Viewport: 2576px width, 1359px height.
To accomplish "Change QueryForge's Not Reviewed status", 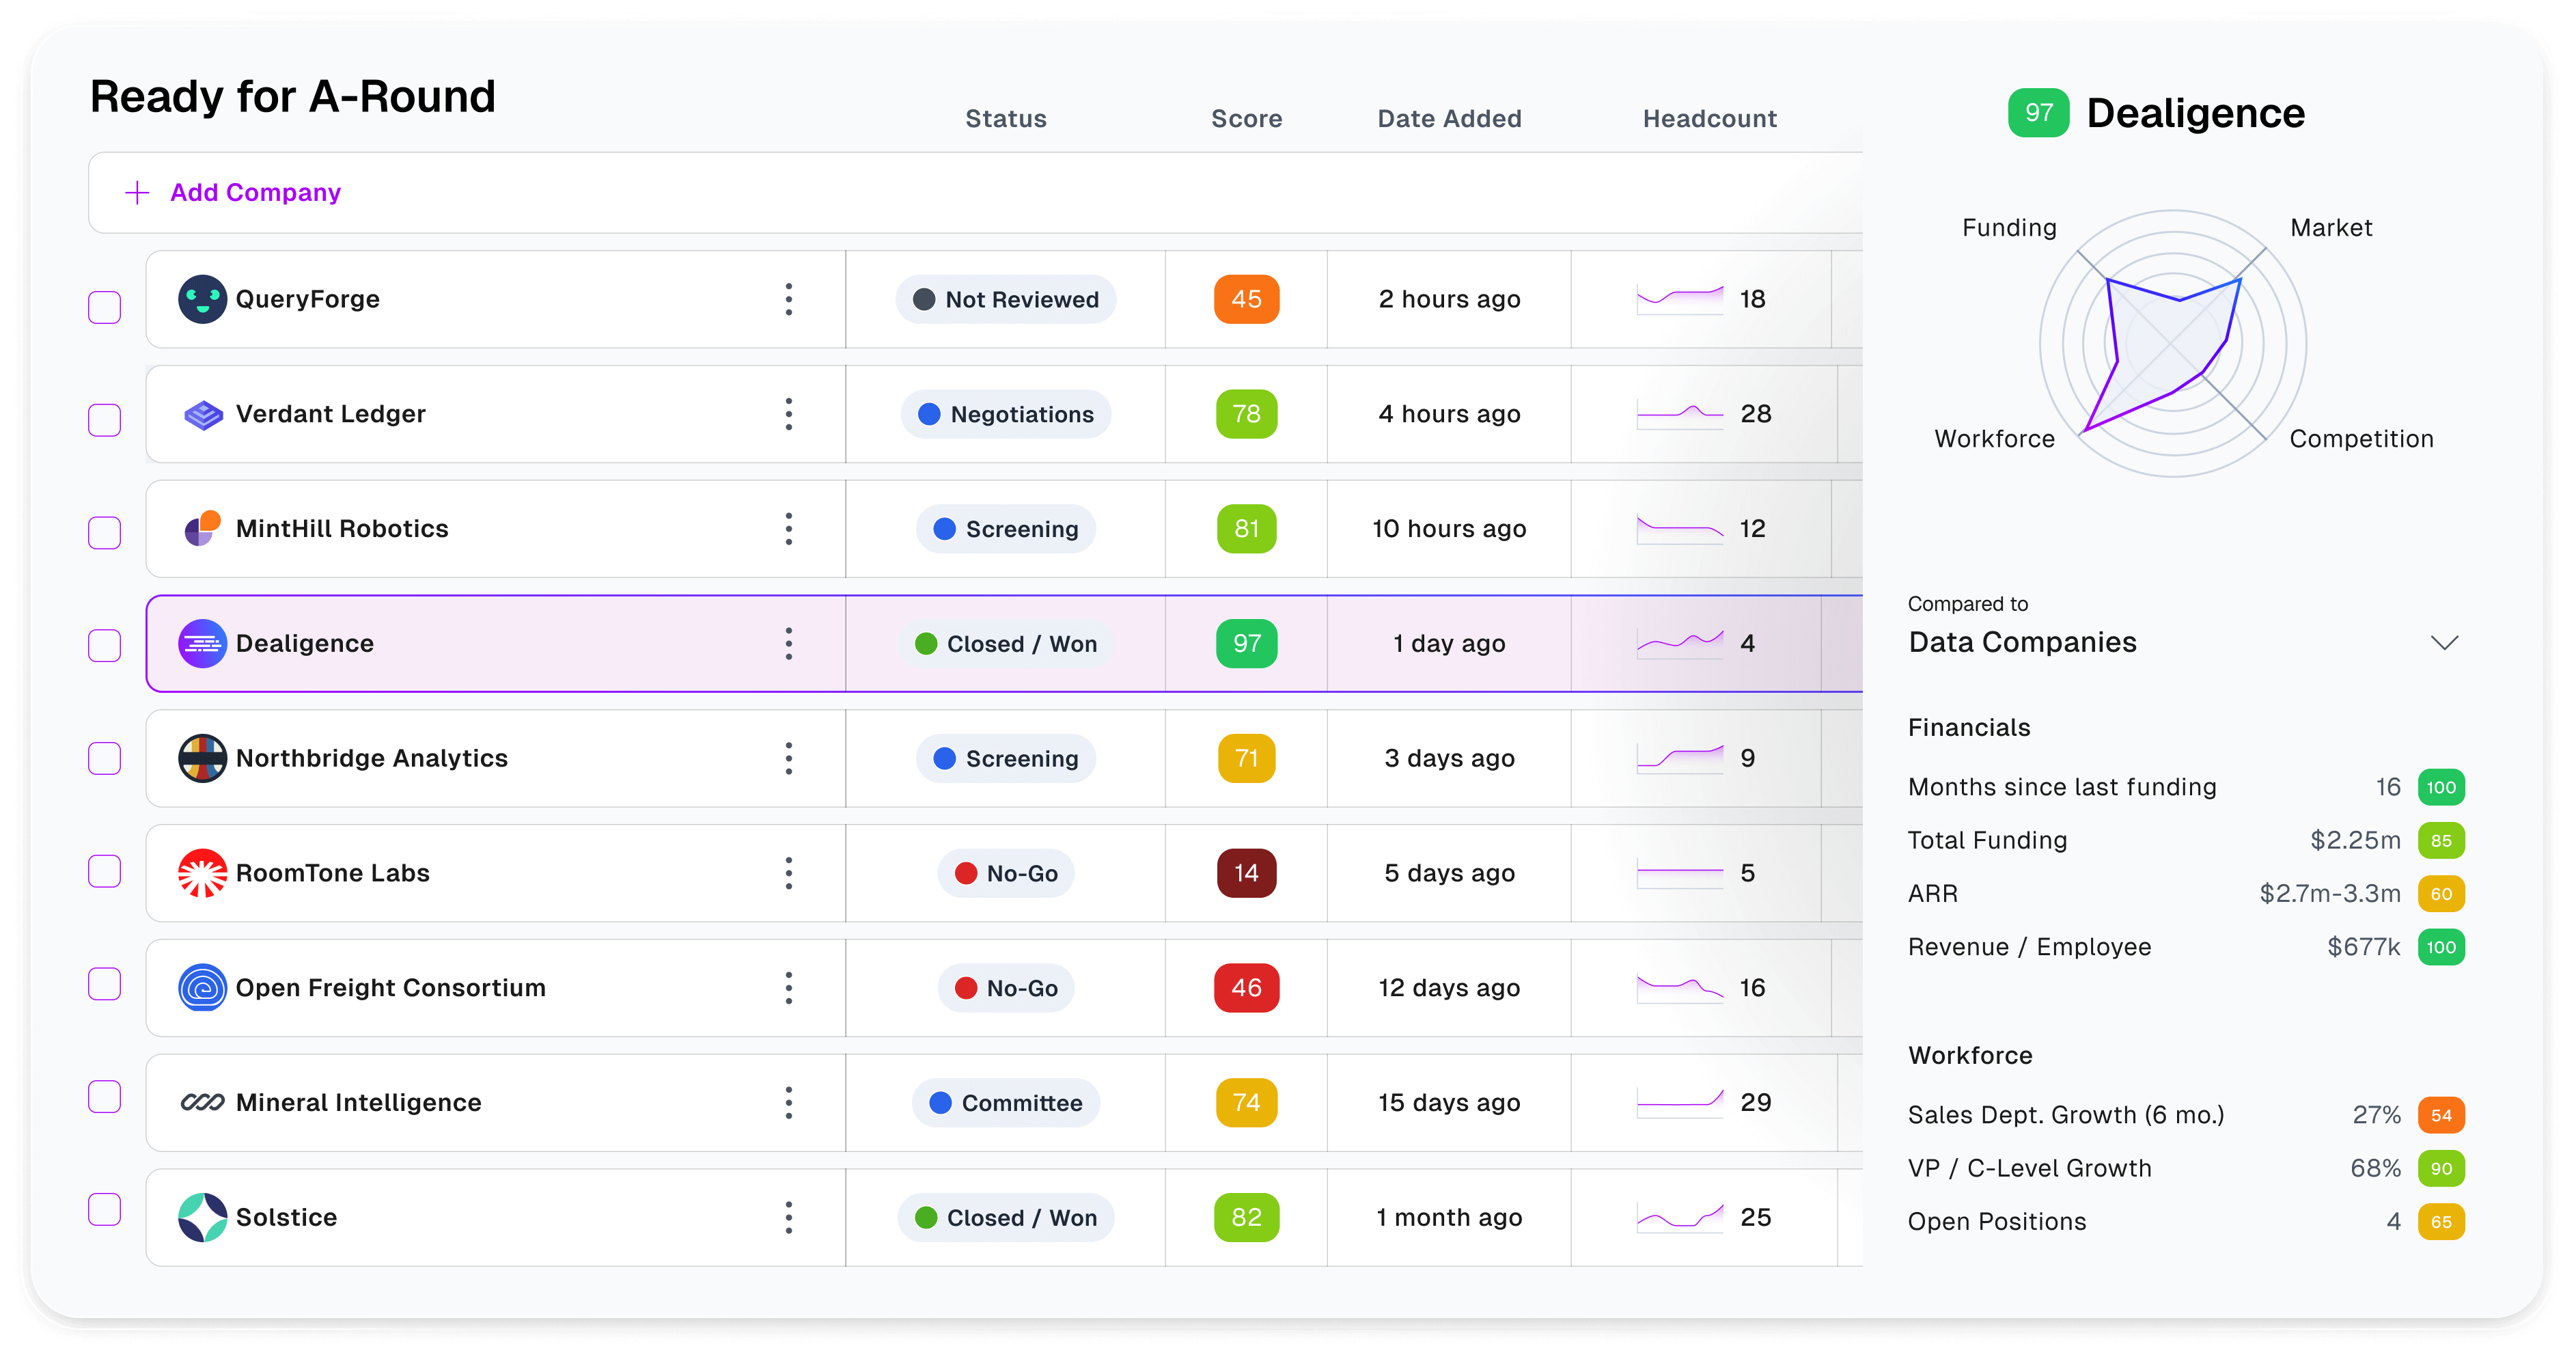I will tap(1006, 299).
